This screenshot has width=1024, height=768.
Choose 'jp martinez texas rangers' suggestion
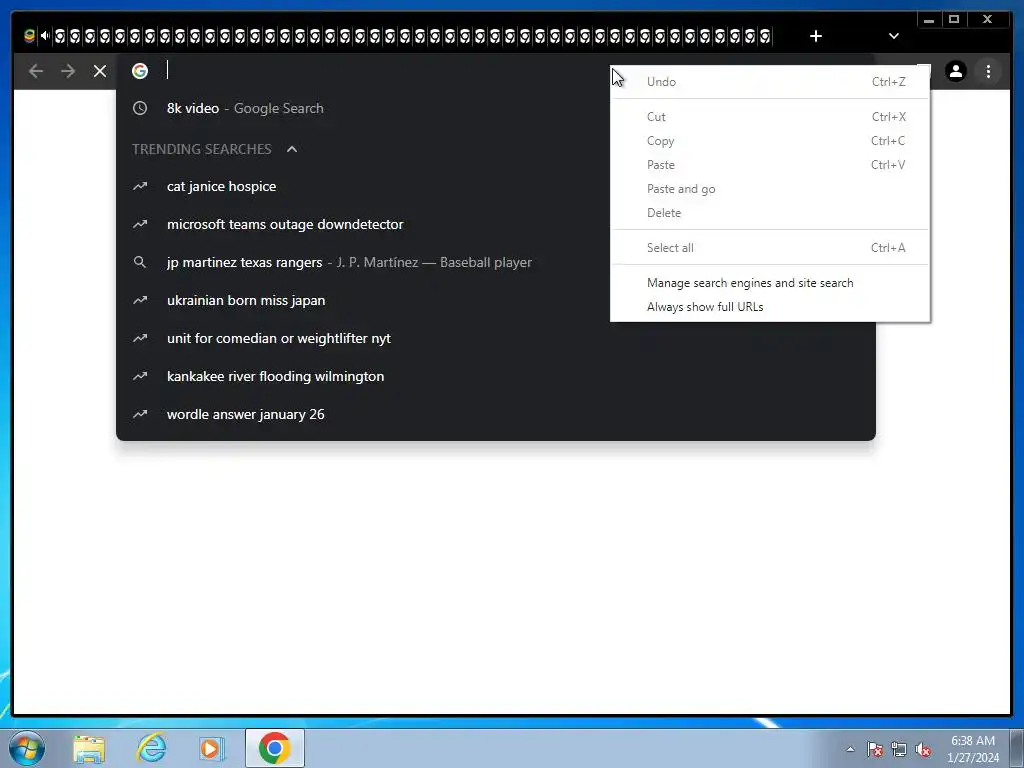pos(496,263)
